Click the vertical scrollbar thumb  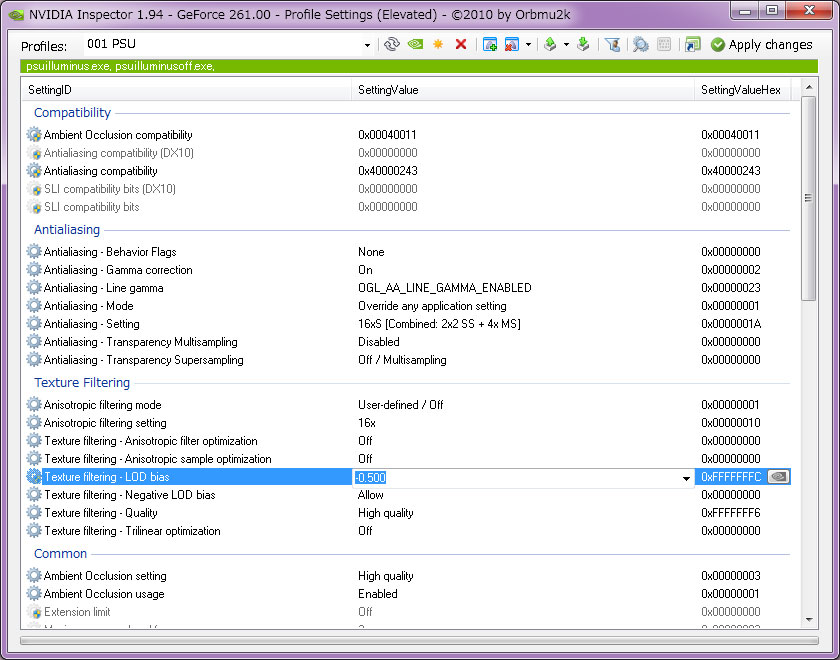click(809, 198)
